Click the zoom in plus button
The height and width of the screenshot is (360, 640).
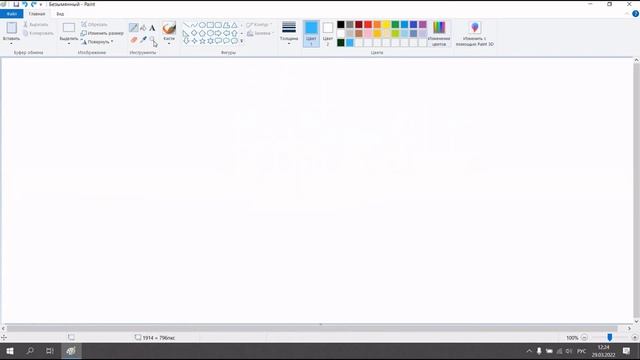pos(635,338)
